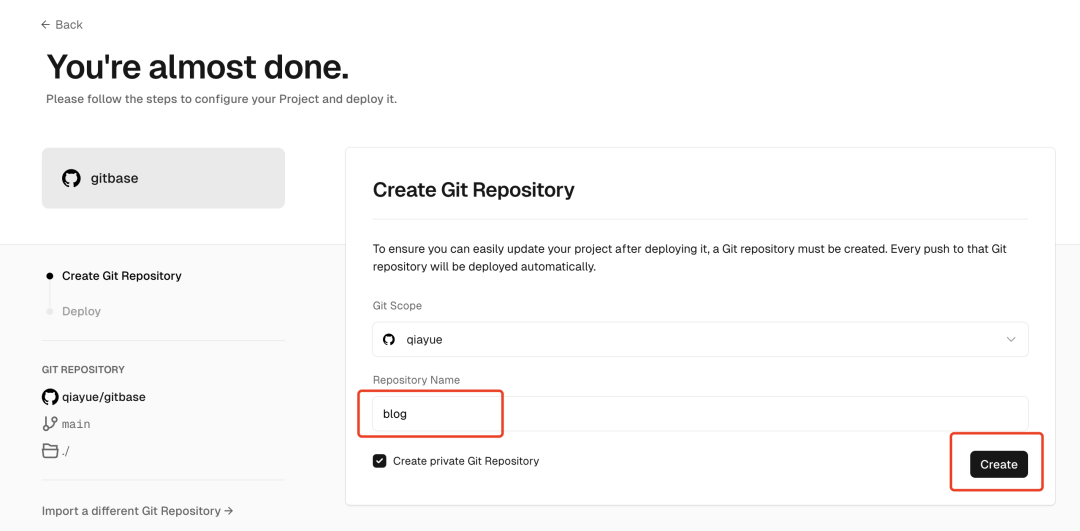Go Back using the top link
This screenshot has height=531, width=1080.
coord(62,25)
